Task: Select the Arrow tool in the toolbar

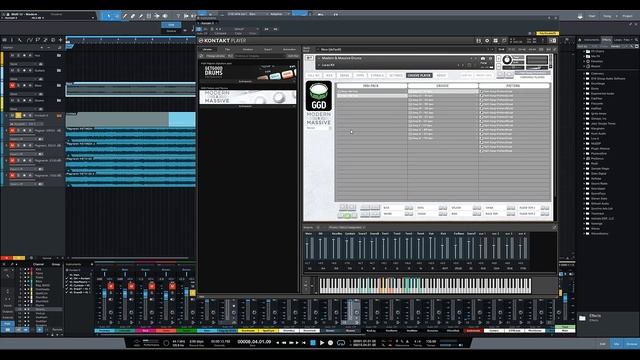Action: [109, 16]
